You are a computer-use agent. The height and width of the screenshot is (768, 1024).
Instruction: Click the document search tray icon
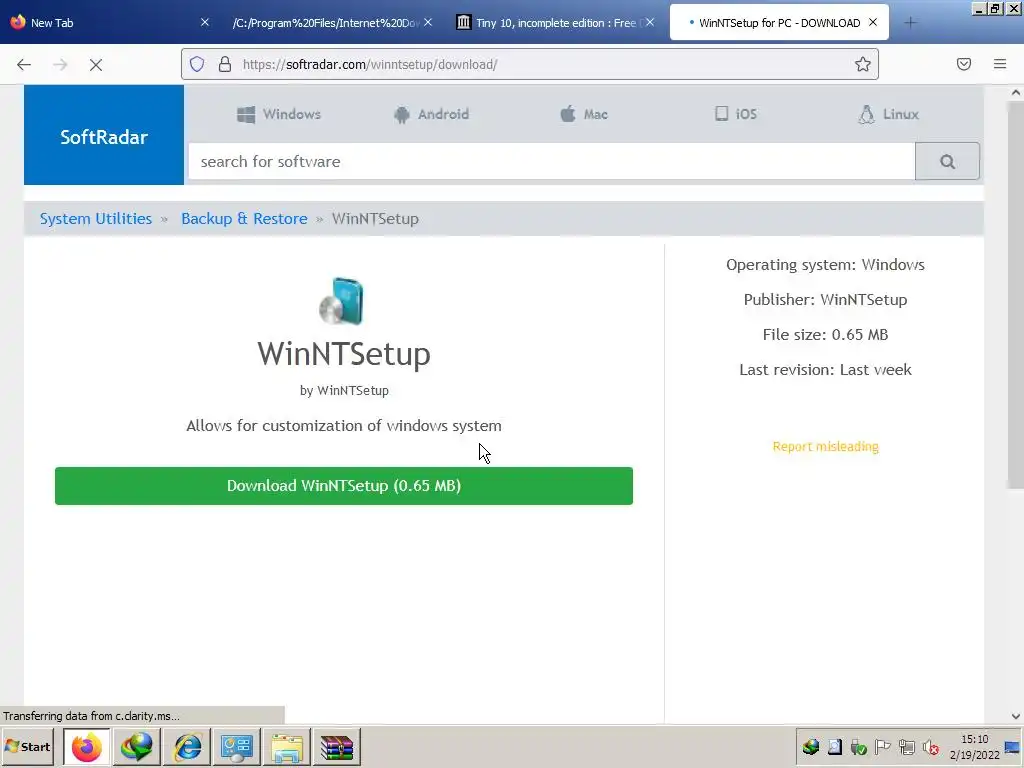[835, 747]
